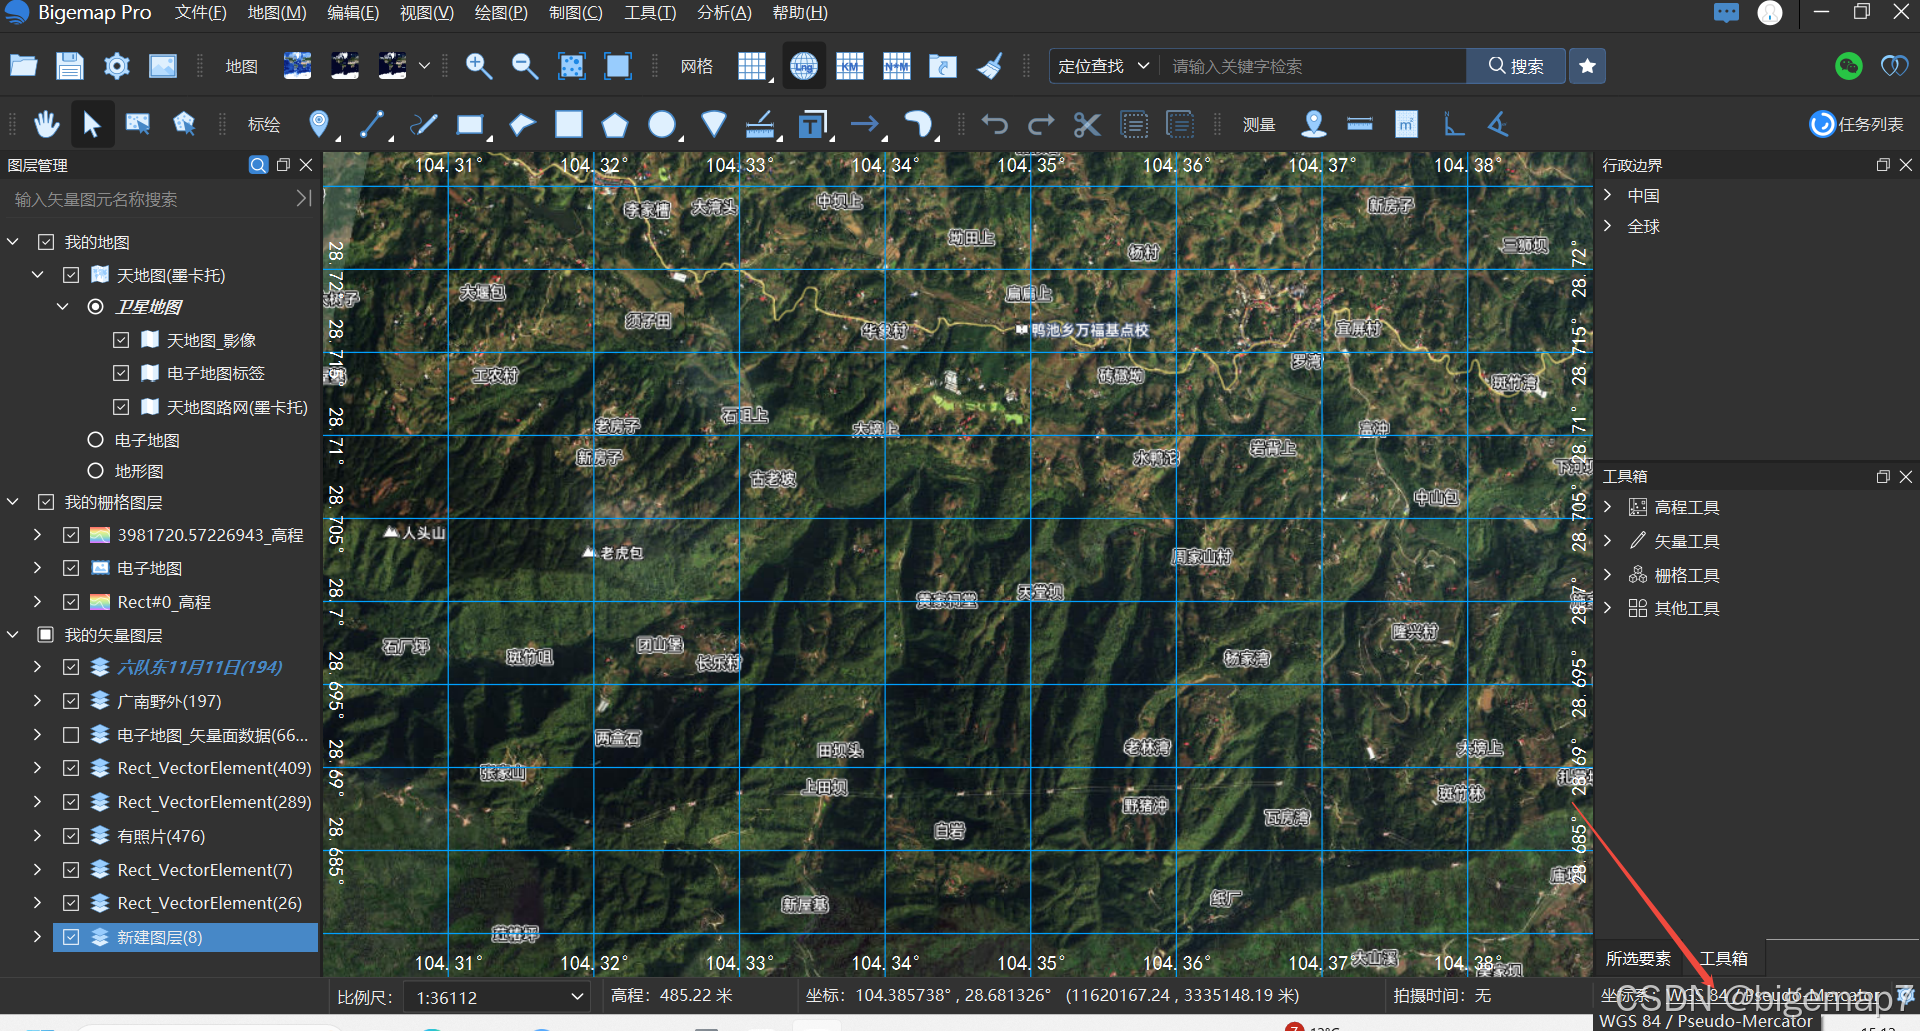
Task: Open the 任务列表 task list
Action: [1857, 124]
